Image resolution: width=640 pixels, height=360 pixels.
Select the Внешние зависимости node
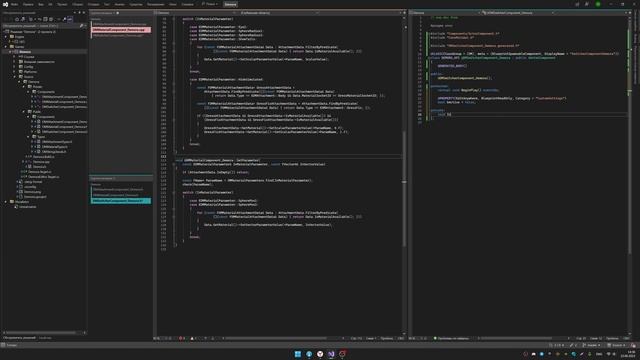coord(39,62)
